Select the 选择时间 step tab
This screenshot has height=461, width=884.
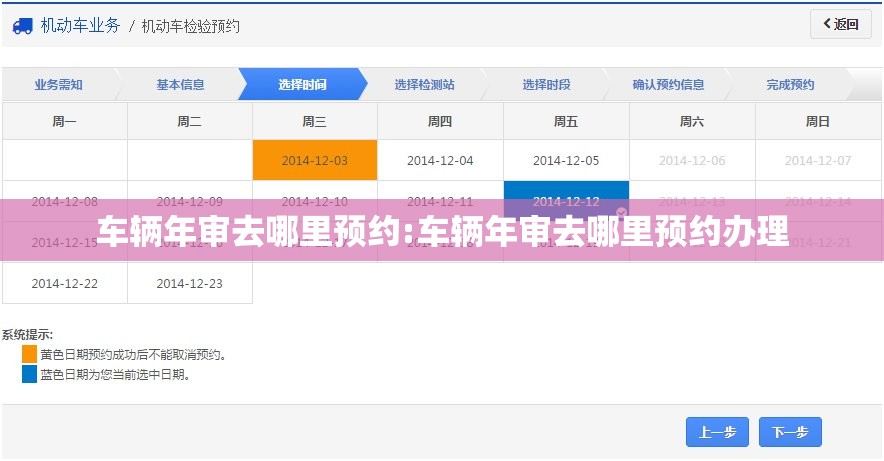pos(302,85)
